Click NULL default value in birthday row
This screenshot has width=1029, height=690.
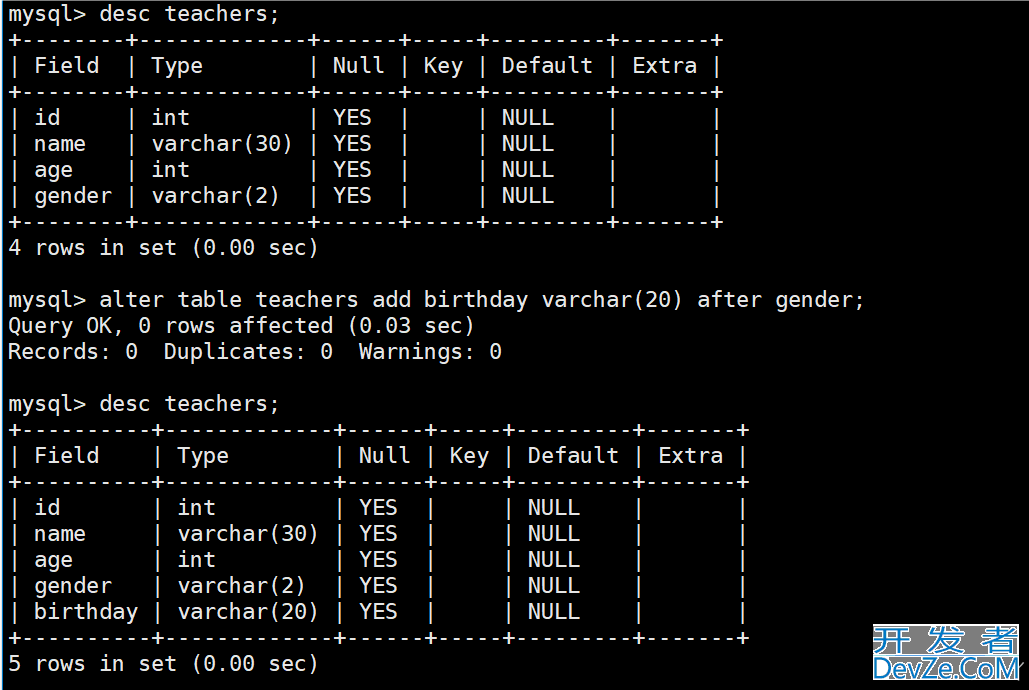click(553, 611)
